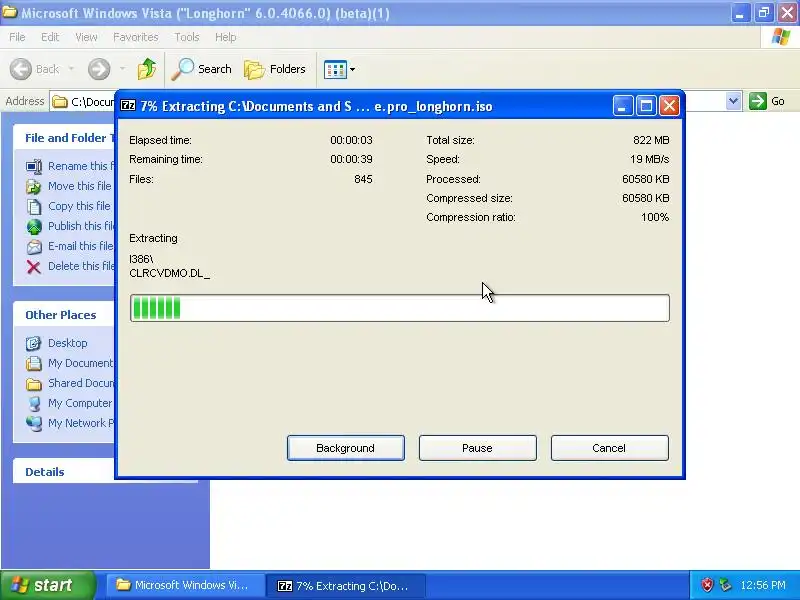The height and width of the screenshot is (600, 800).
Task: Click the Publish this file globe icon
Action: pos(34,227)
